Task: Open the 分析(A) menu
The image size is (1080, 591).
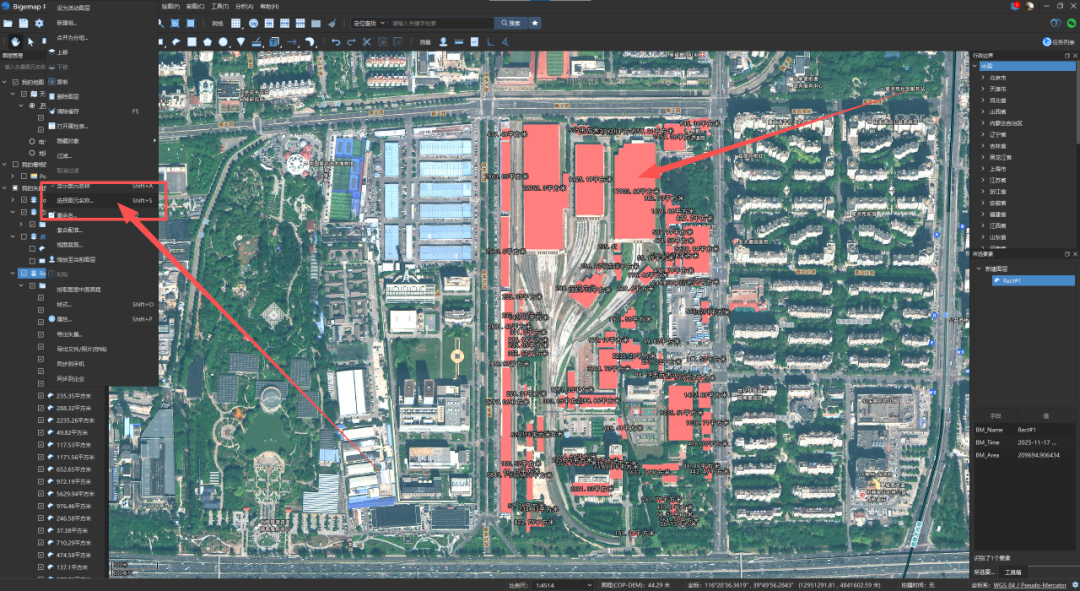Action: click(244, 6)
